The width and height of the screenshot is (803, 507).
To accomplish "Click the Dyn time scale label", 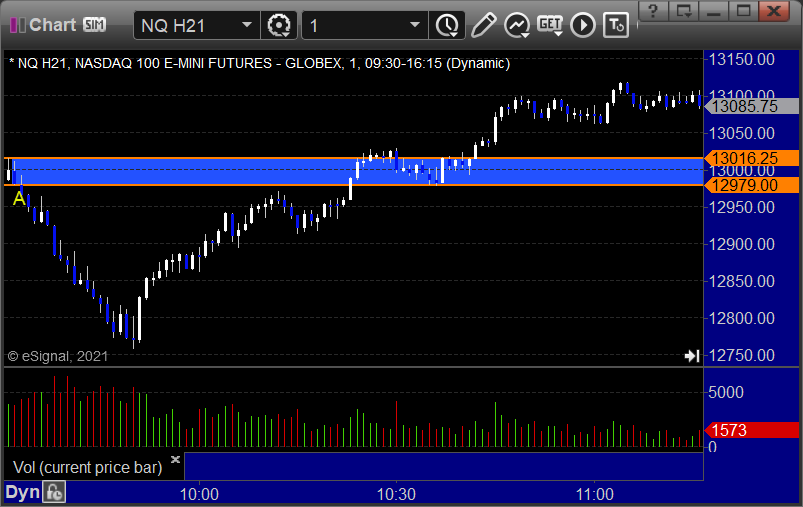I will (23, 493).
